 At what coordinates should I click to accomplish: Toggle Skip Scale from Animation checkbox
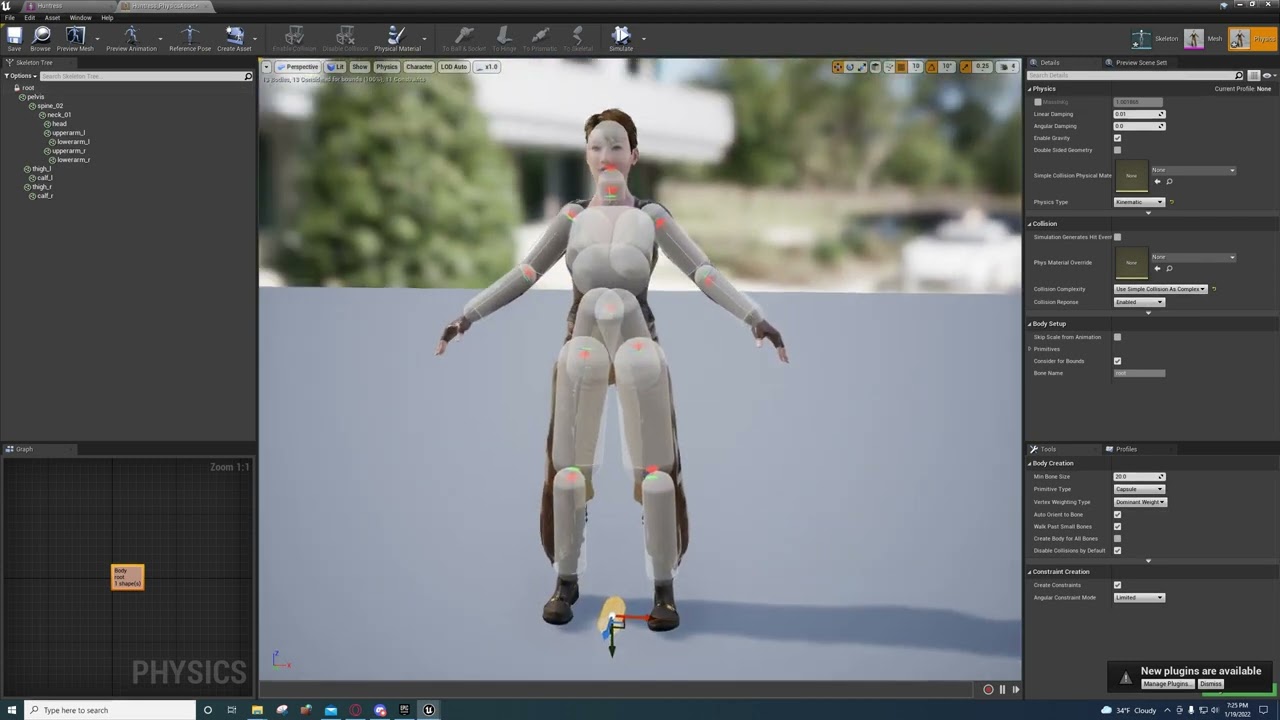[x=1117, y=337]
